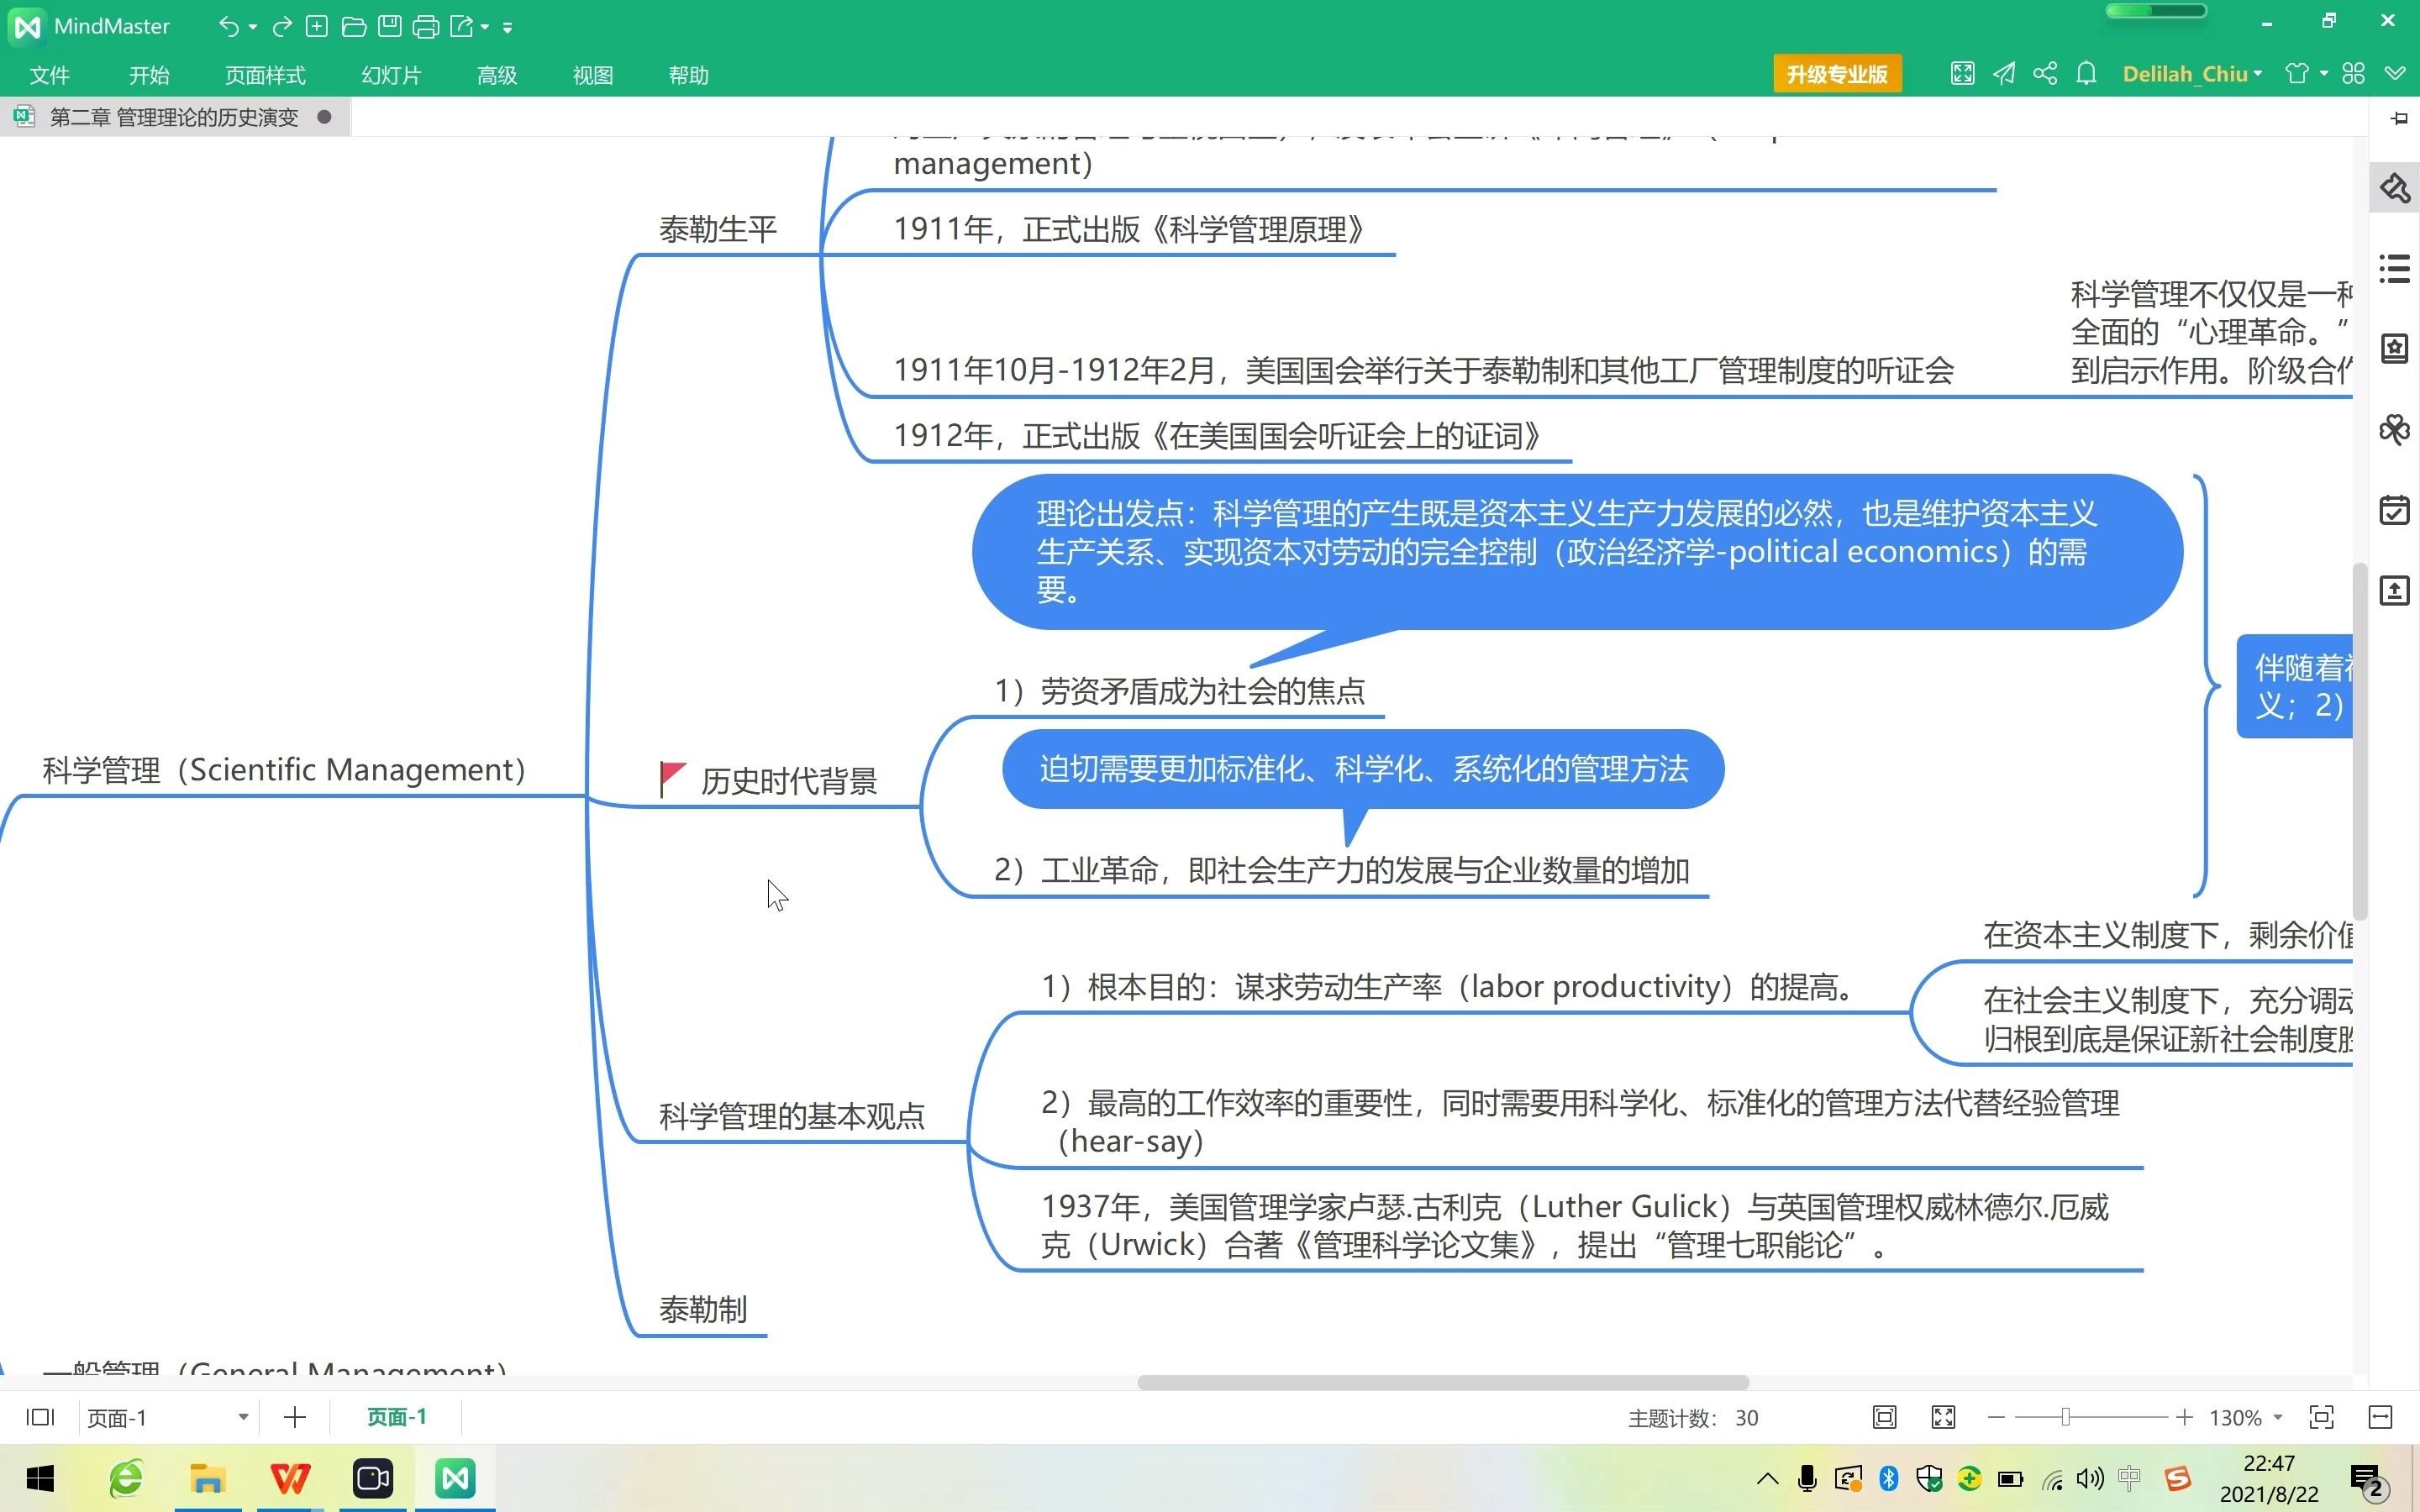Create a new document with the plus-box icon
Screen dimensions: 2420x1512
pos(317,27)
